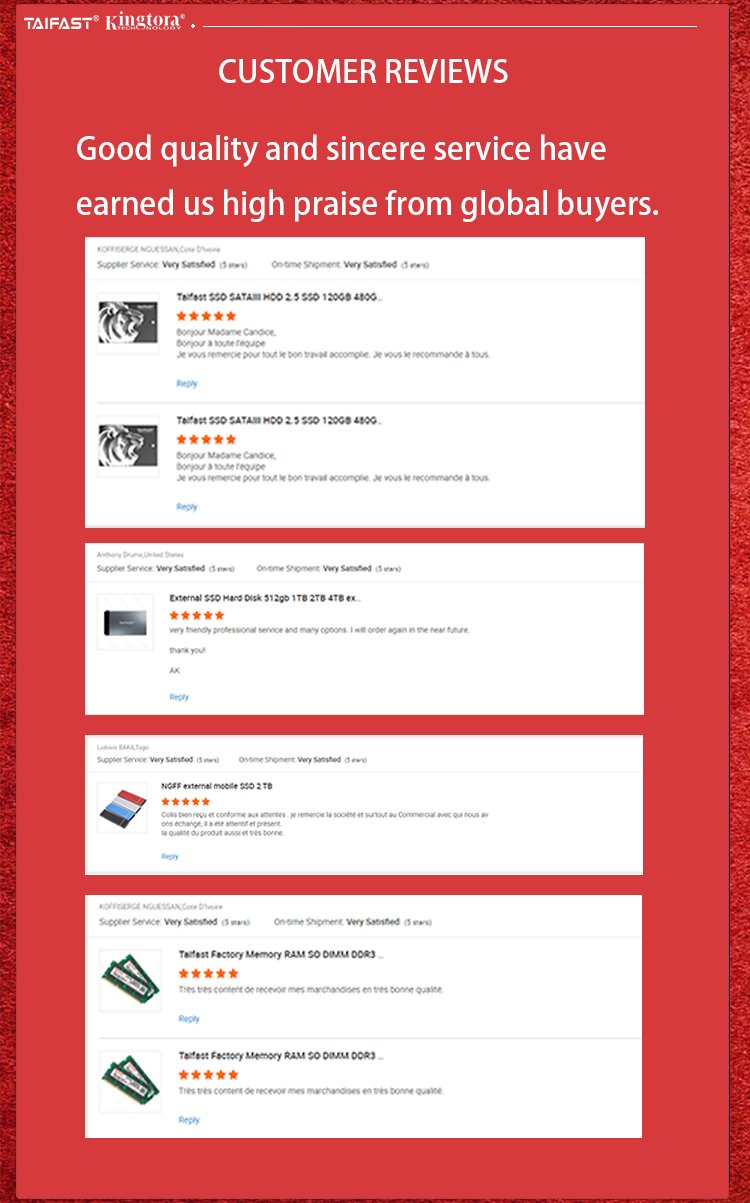The image size is (750, 1203).
Task: Click reviewer name Anthony Druma, United States
Action: (x=140, y=554)
